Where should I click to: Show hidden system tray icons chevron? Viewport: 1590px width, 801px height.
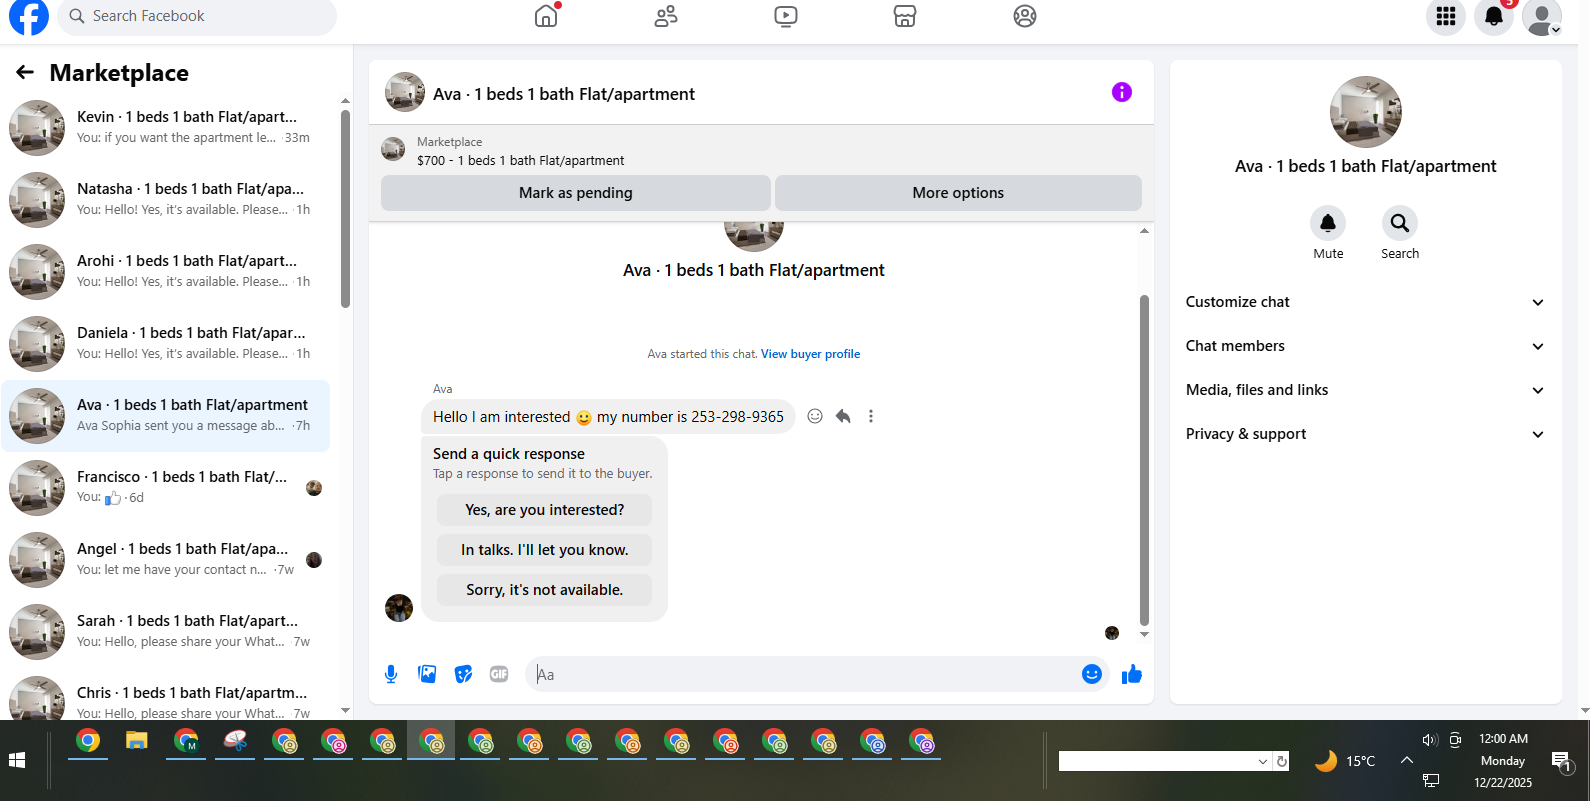[x=1407, y=761]
